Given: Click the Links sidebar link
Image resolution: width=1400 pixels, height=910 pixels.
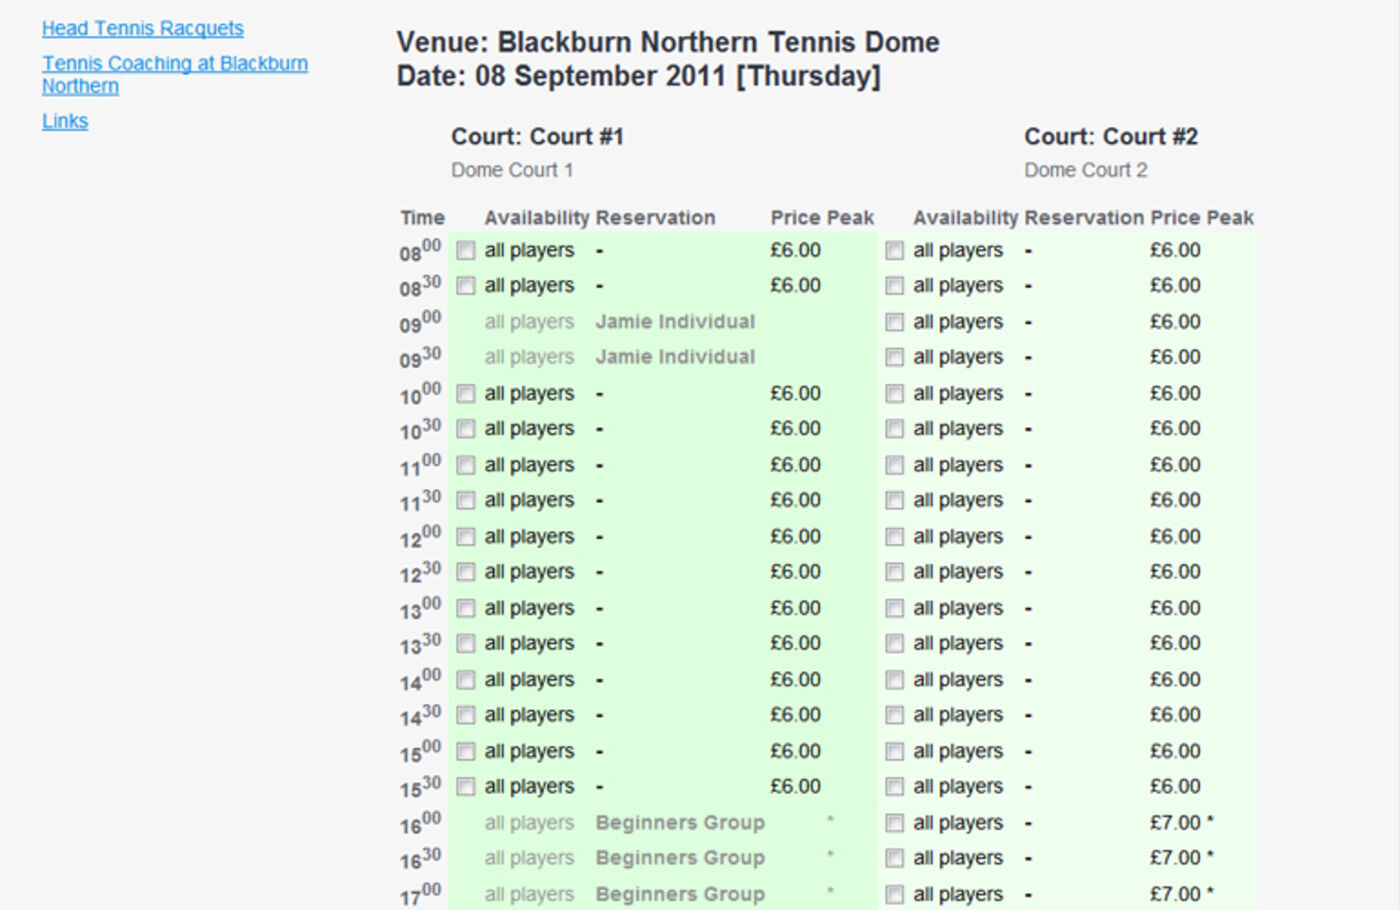Looking at the screenshot, I should [x=65, y=121].
